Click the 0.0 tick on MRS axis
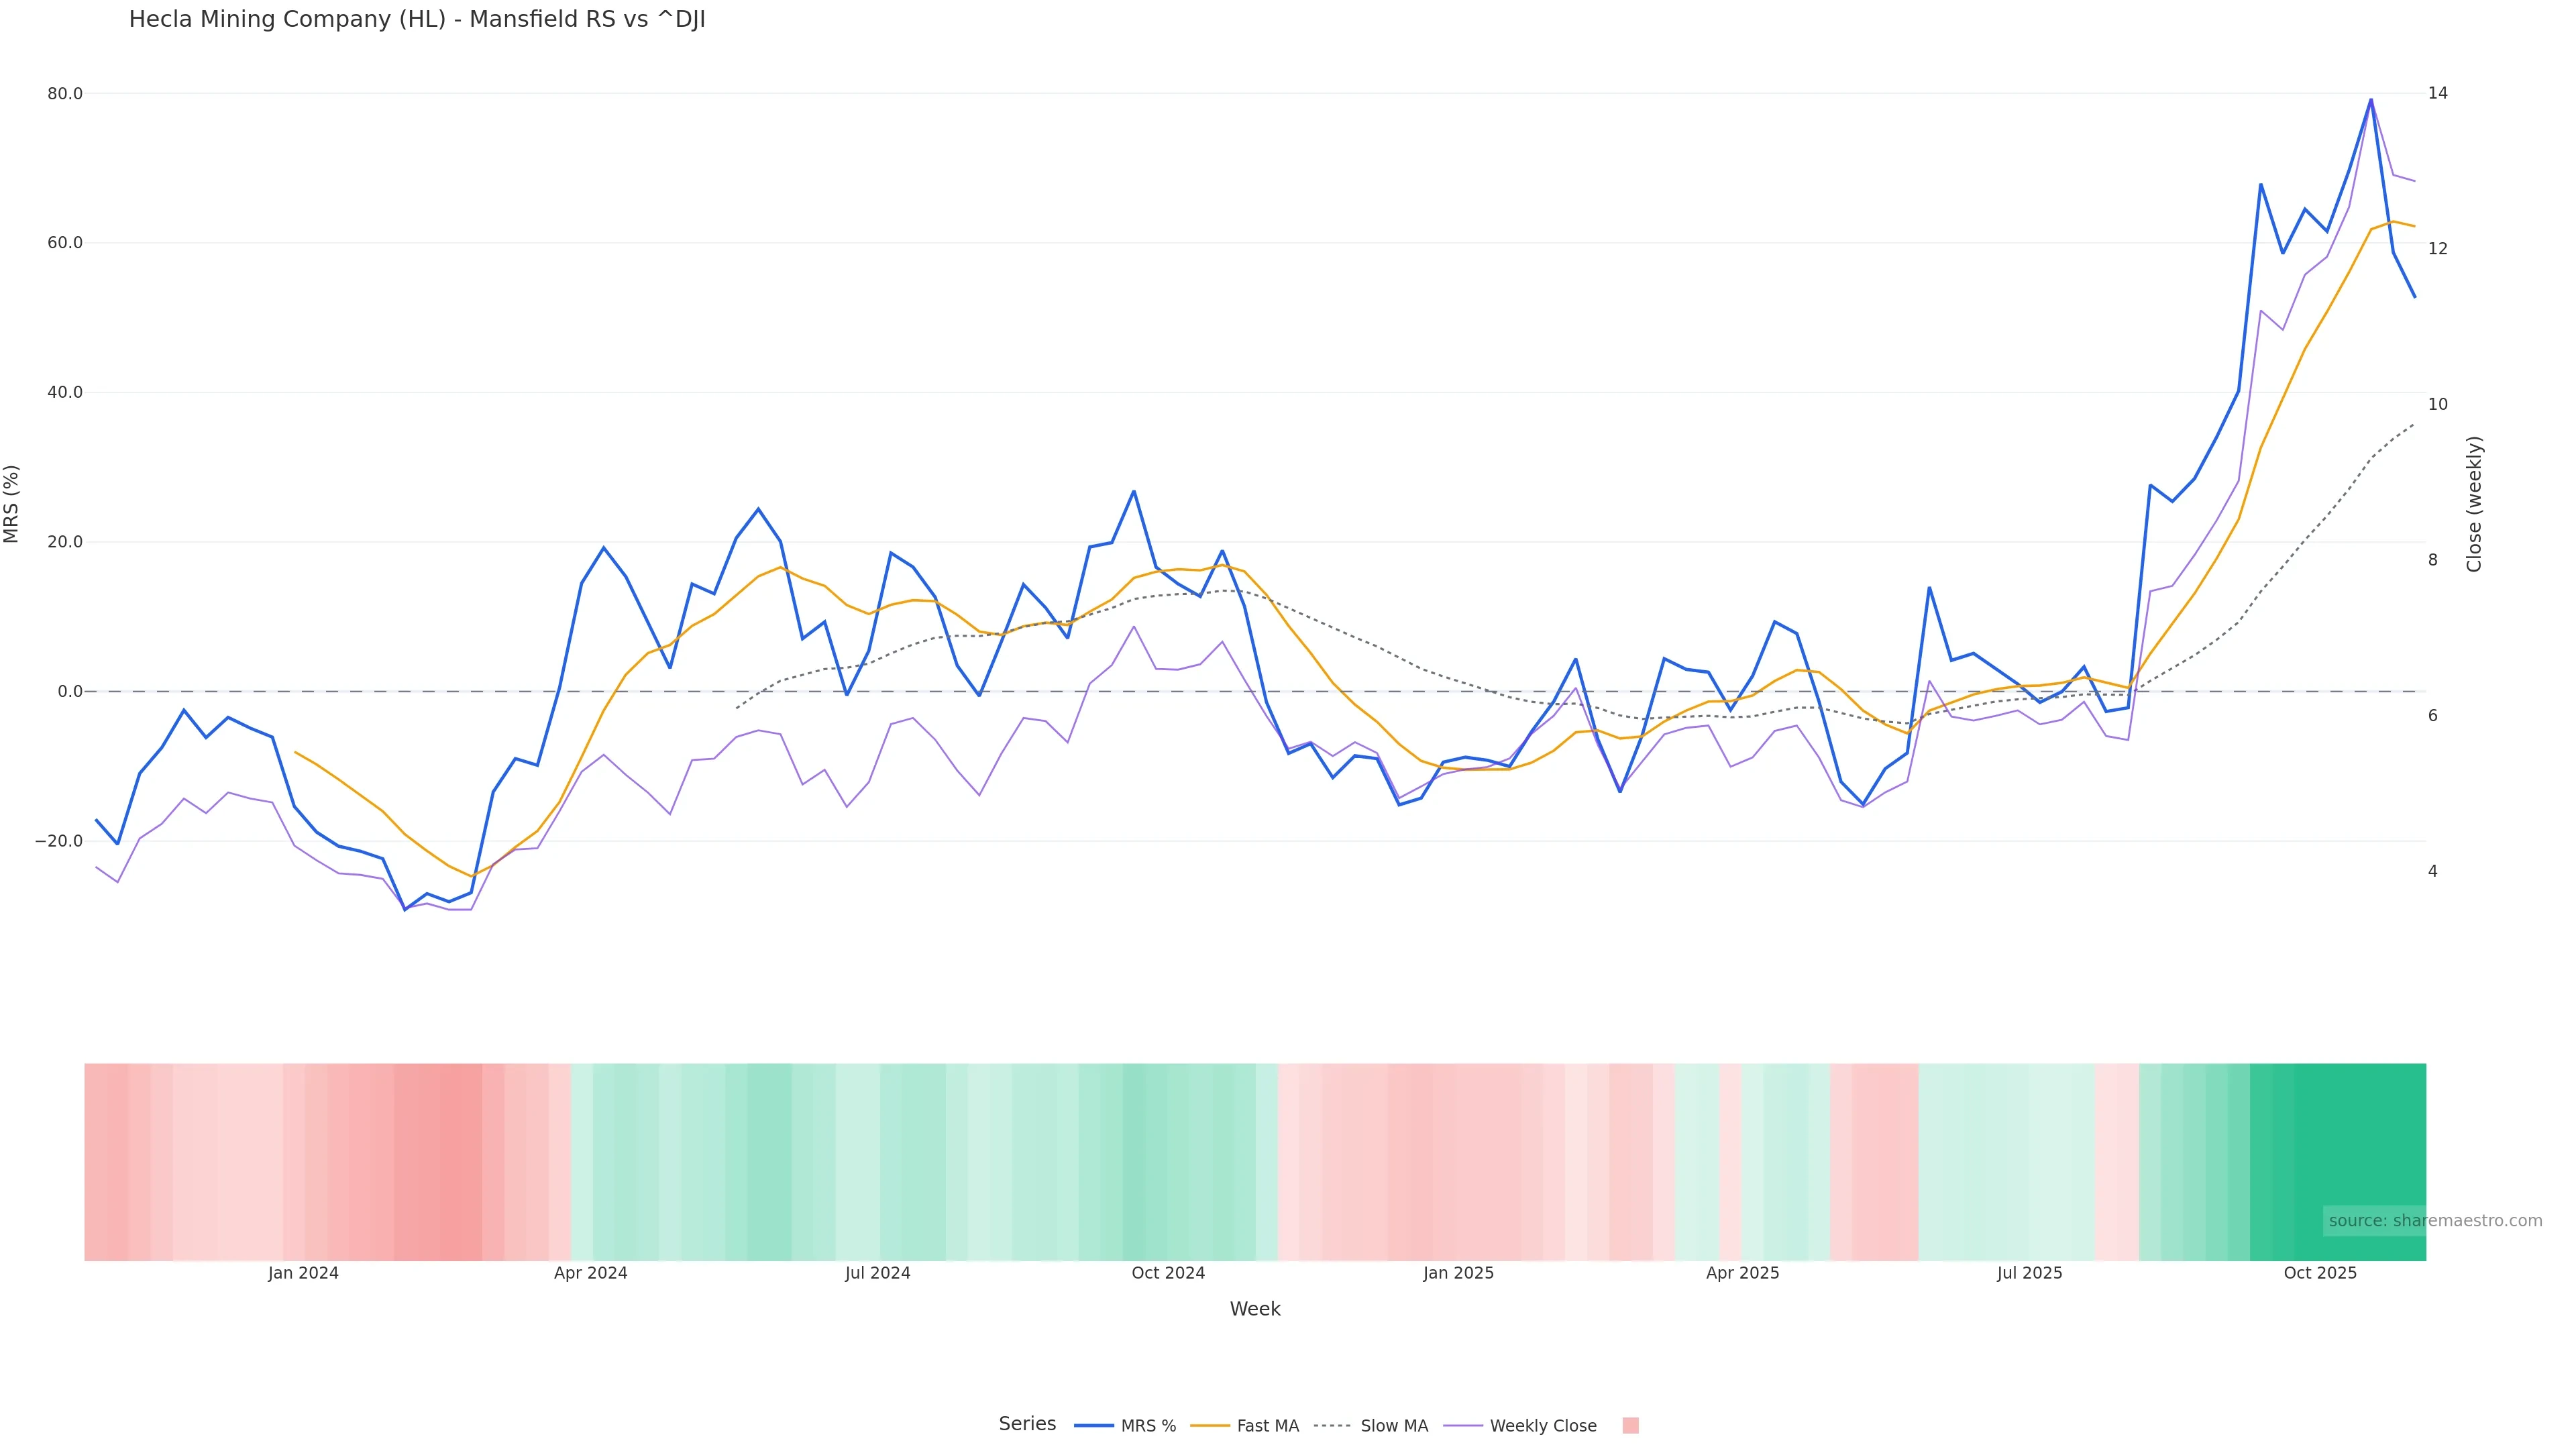 (70, 691)
